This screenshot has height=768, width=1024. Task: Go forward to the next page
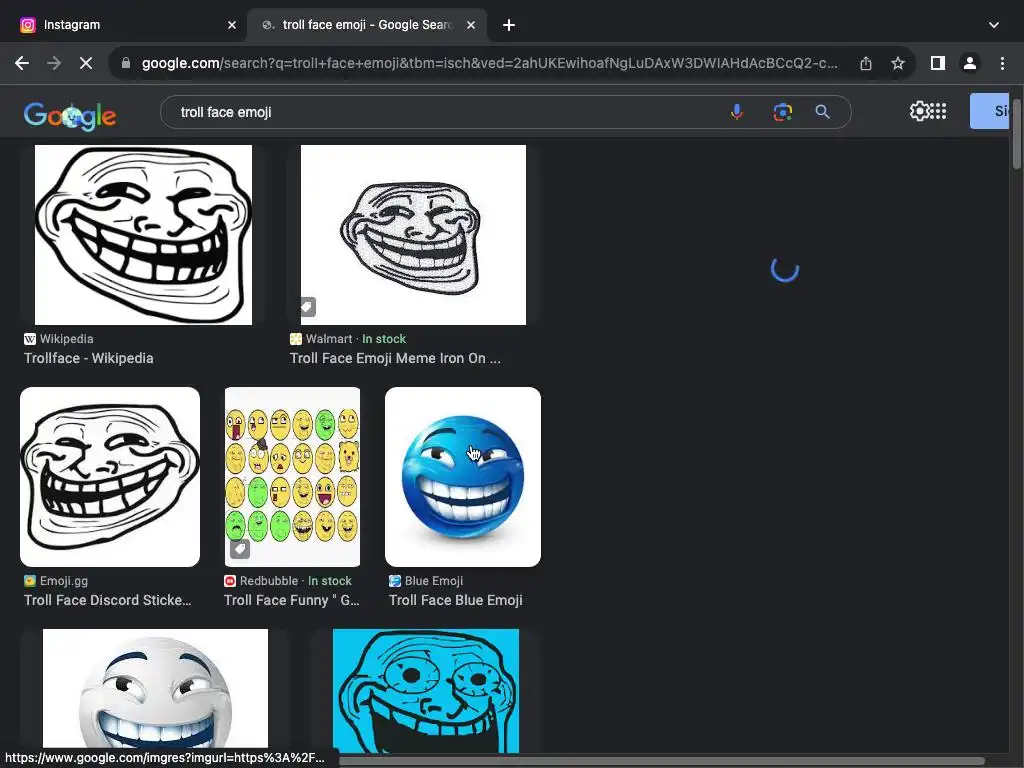54,63
